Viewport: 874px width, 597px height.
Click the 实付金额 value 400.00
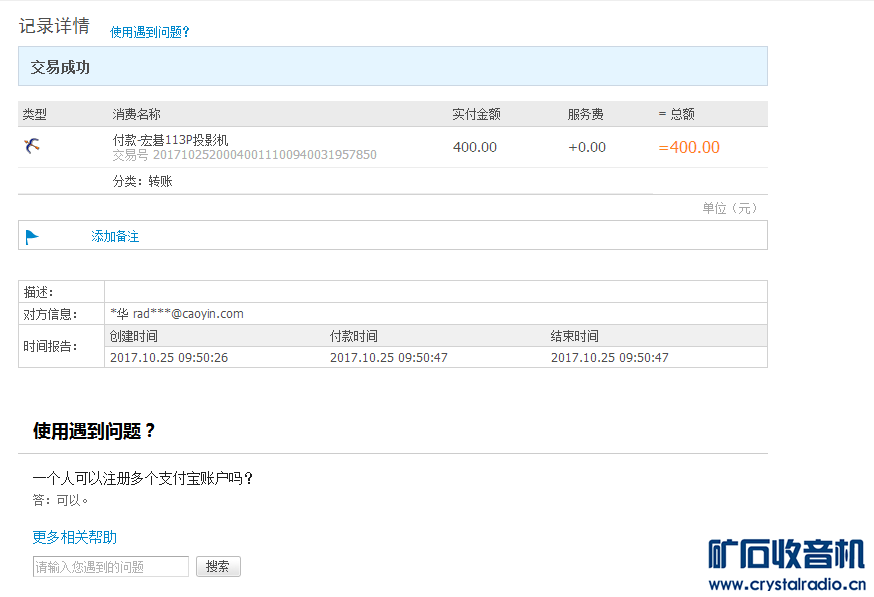tap(475, 147)
